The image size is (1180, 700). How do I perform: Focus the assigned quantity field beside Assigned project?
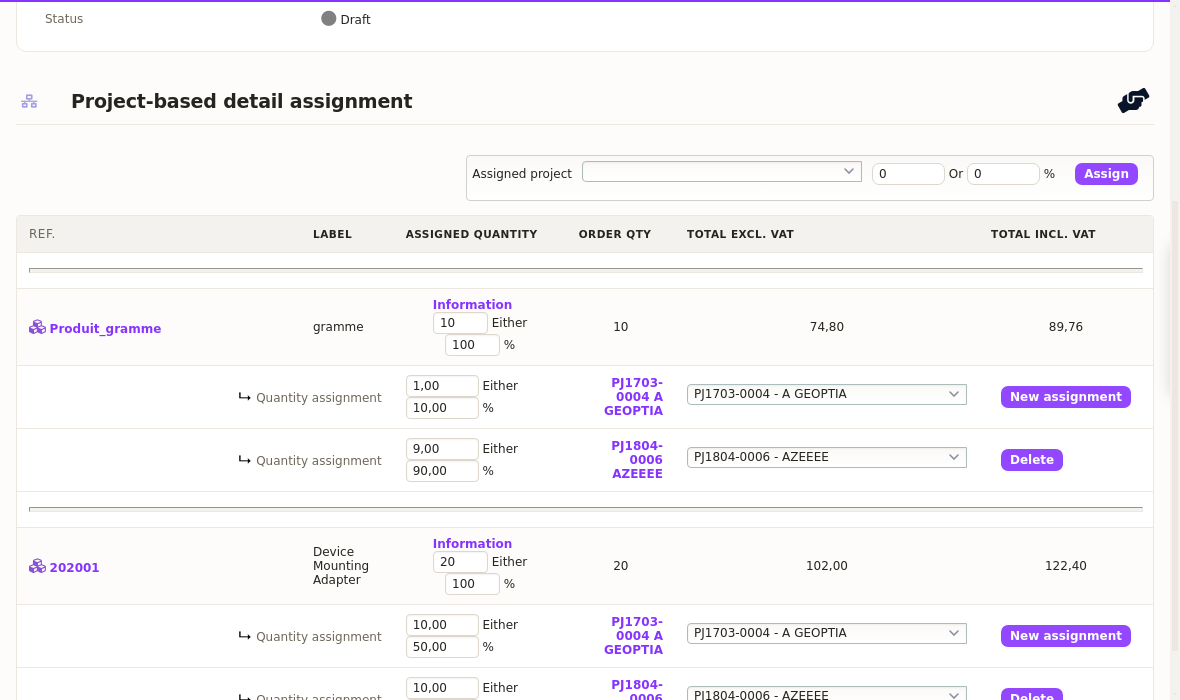(908, 174)
